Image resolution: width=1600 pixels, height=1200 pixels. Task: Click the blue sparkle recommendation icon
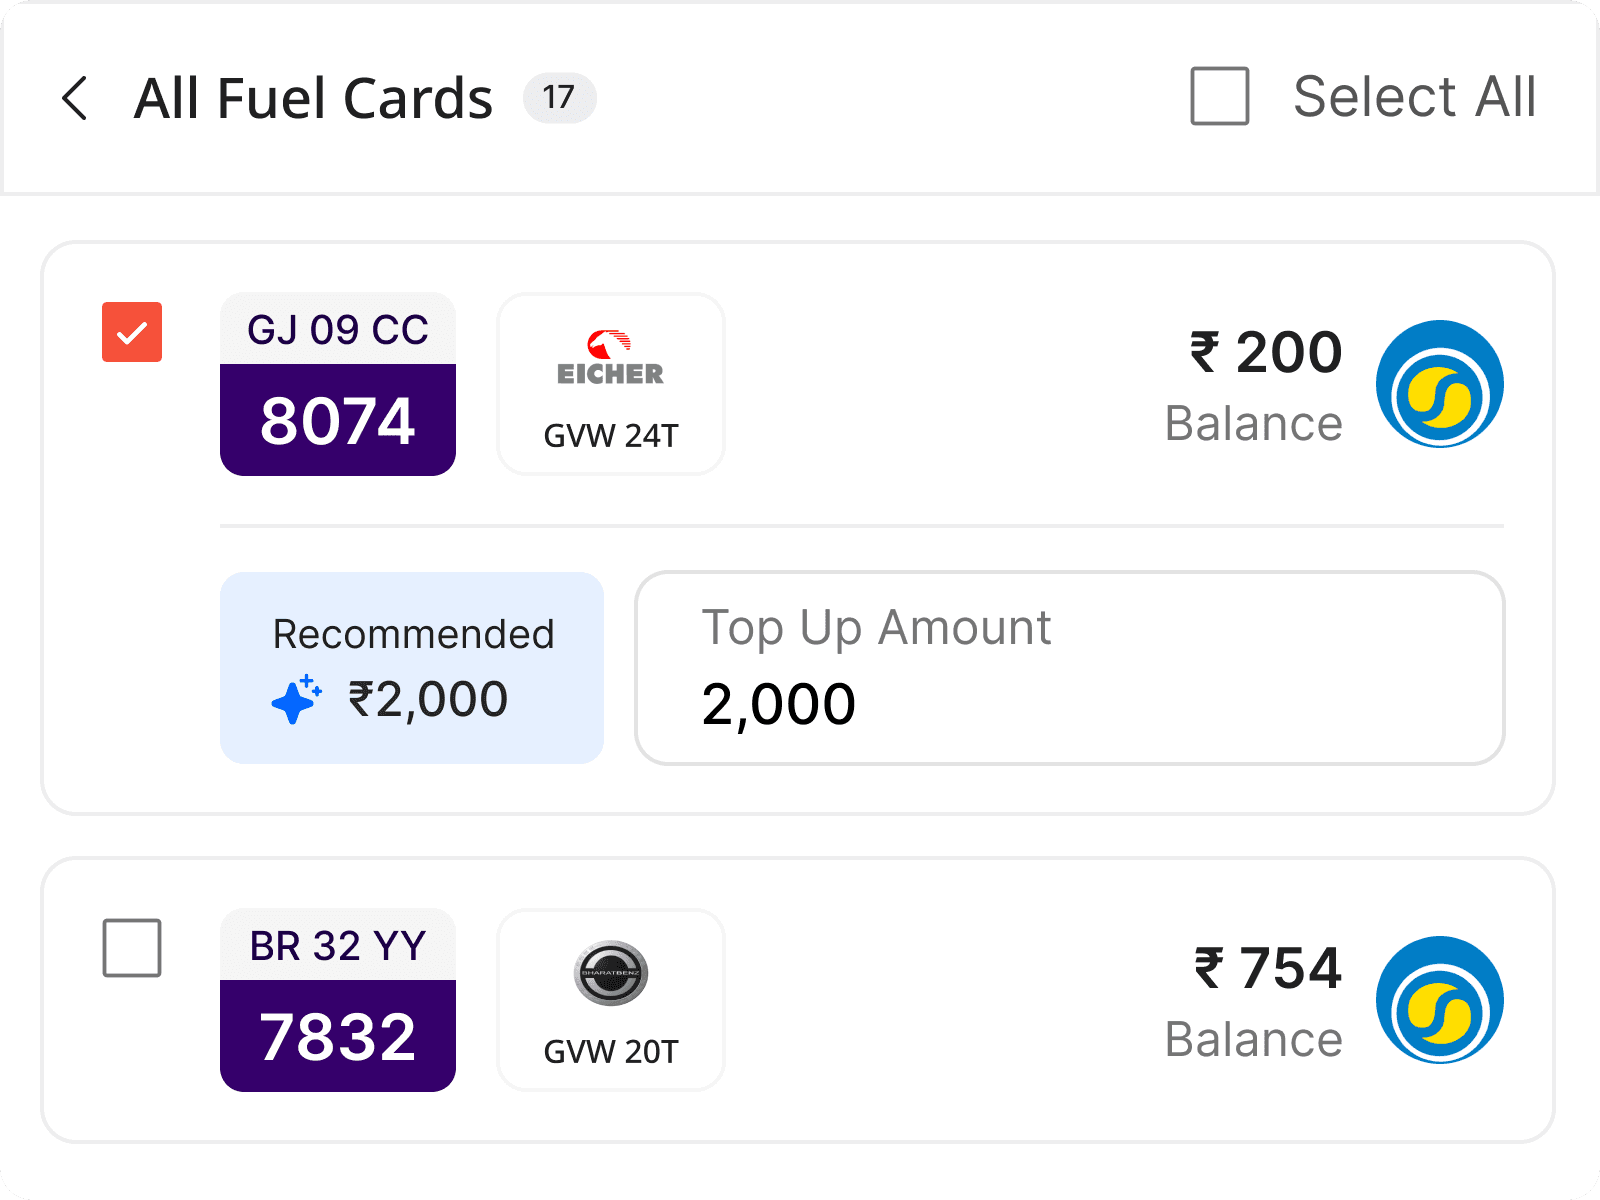(x=296, y=699)
